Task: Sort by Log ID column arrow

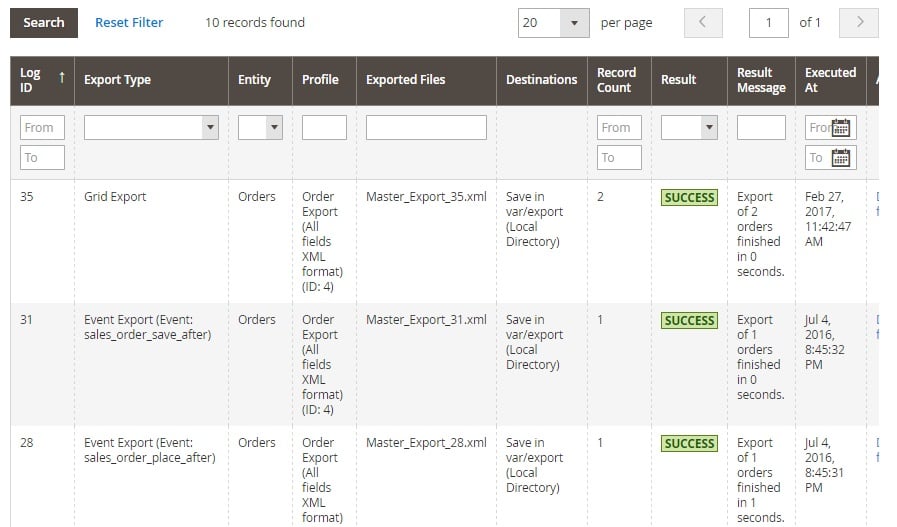Action: click(x=61, y=76)
